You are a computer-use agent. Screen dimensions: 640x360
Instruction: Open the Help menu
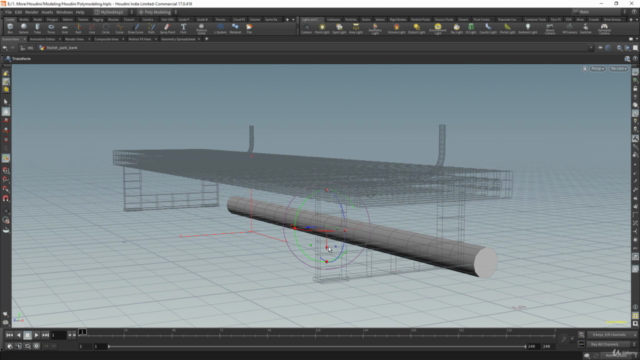(80, 12)
